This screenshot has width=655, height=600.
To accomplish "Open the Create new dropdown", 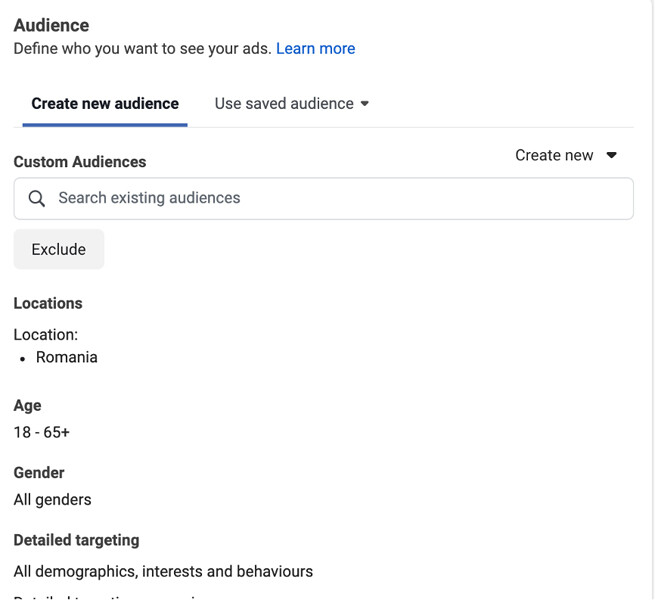I will [555, 155].
